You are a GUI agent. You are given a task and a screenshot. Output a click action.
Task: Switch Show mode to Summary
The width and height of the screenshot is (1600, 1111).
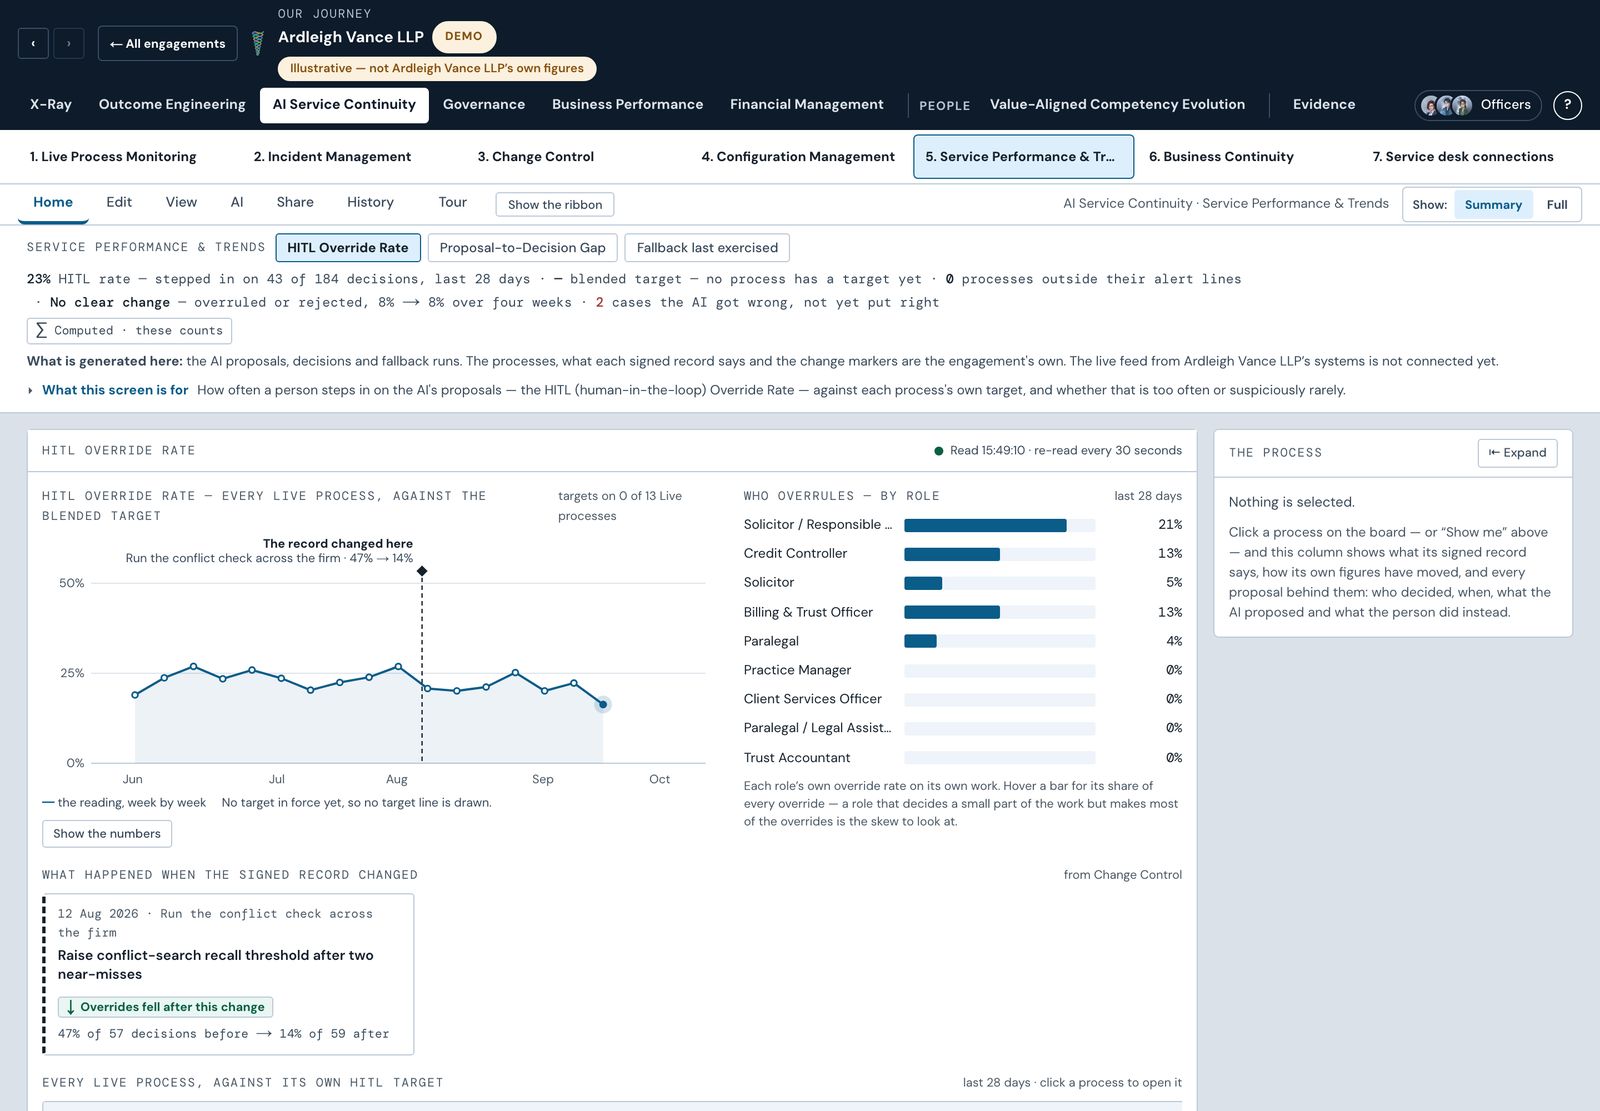click(1493, 205)
